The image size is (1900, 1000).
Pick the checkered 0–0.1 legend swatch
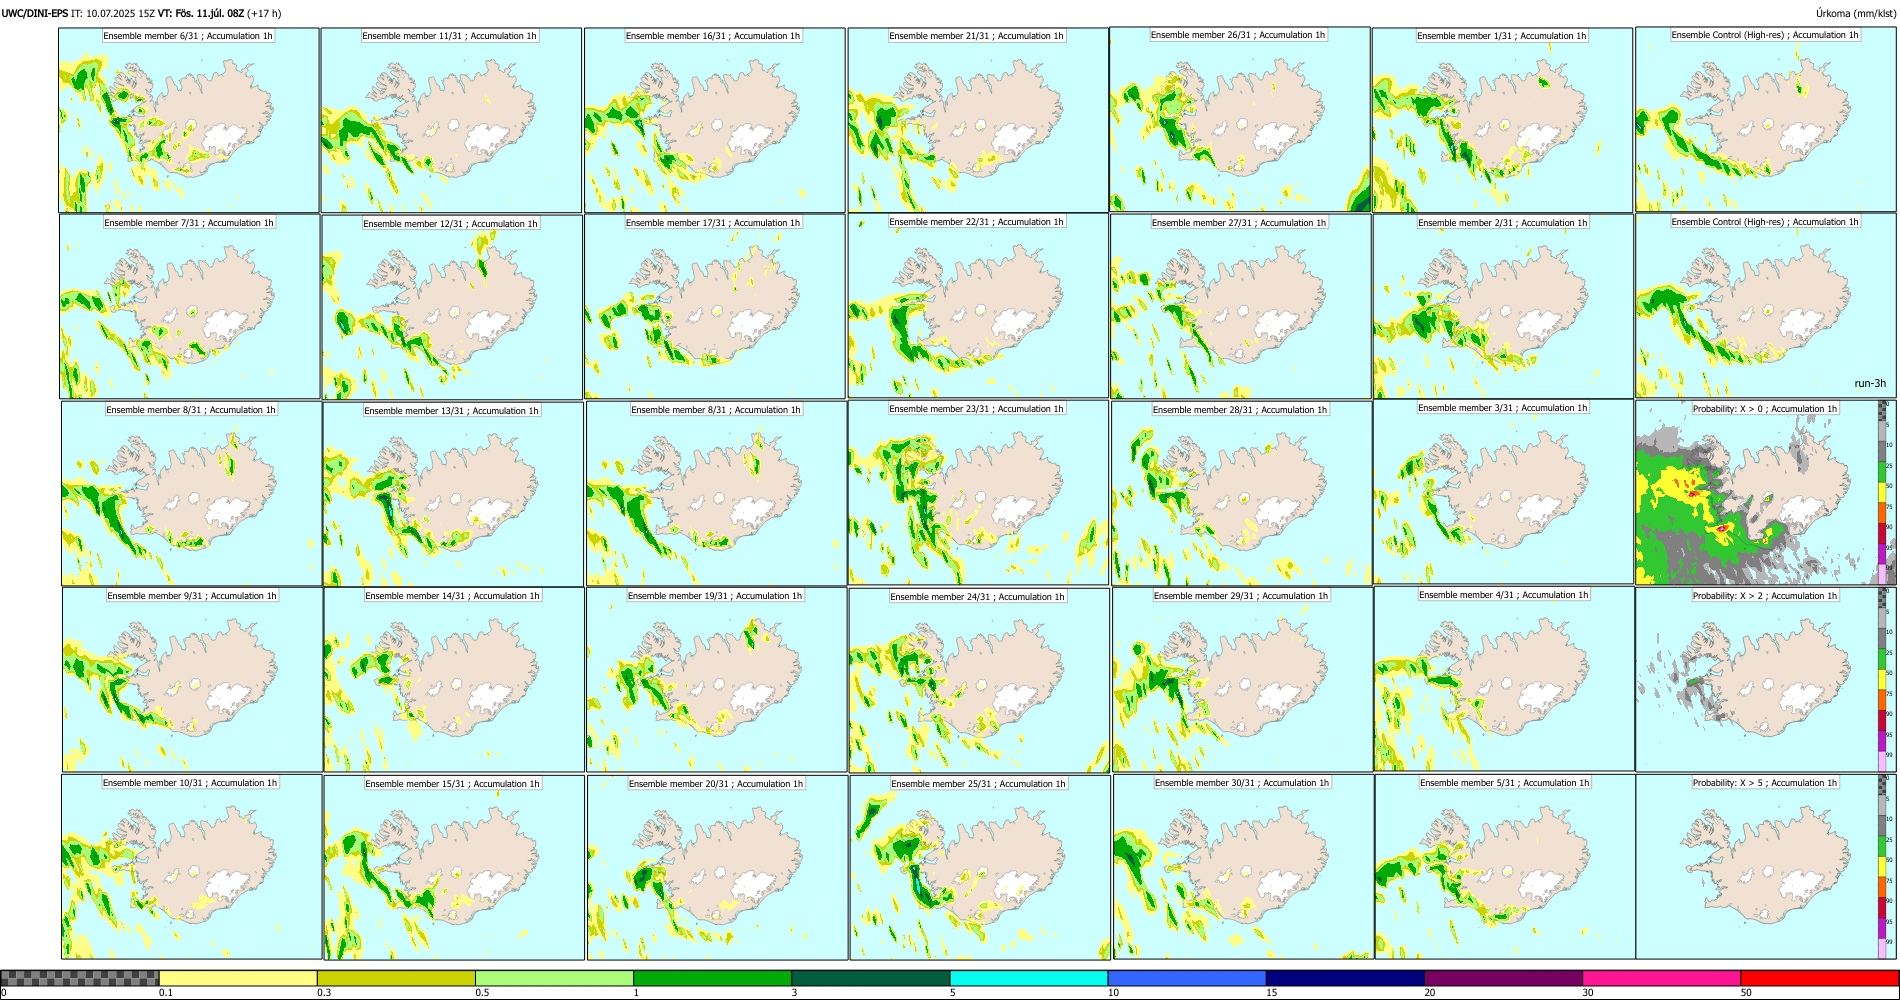pos(80,978)
